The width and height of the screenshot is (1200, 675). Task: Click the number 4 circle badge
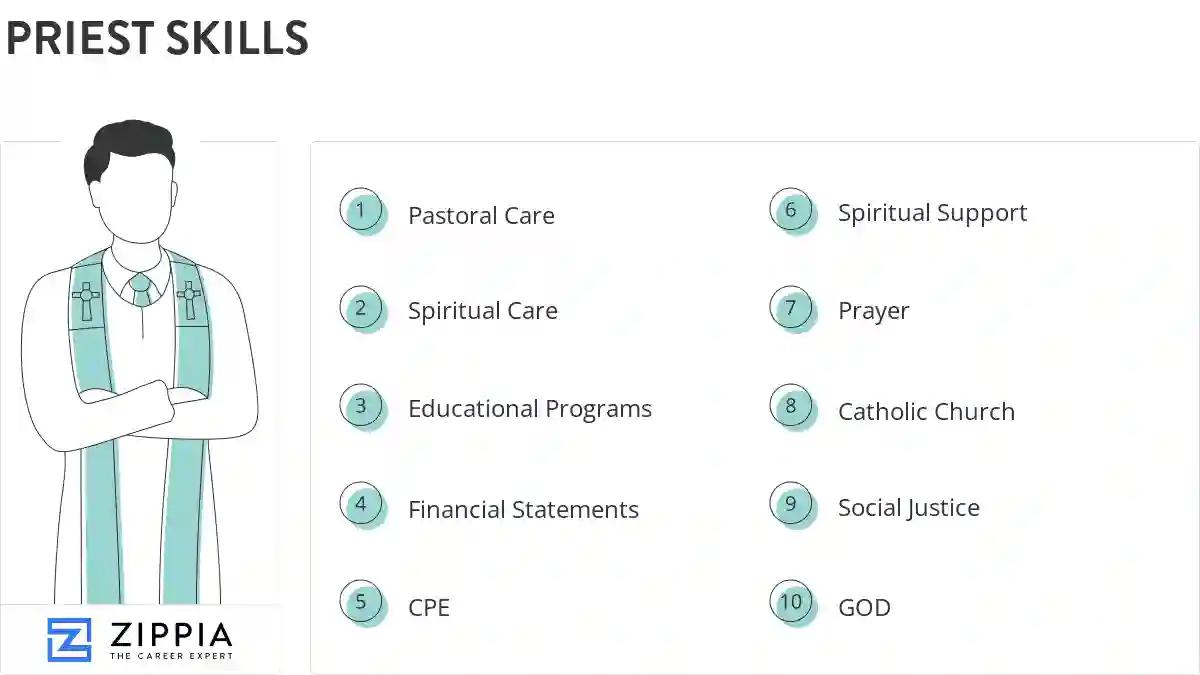[361, 505]
